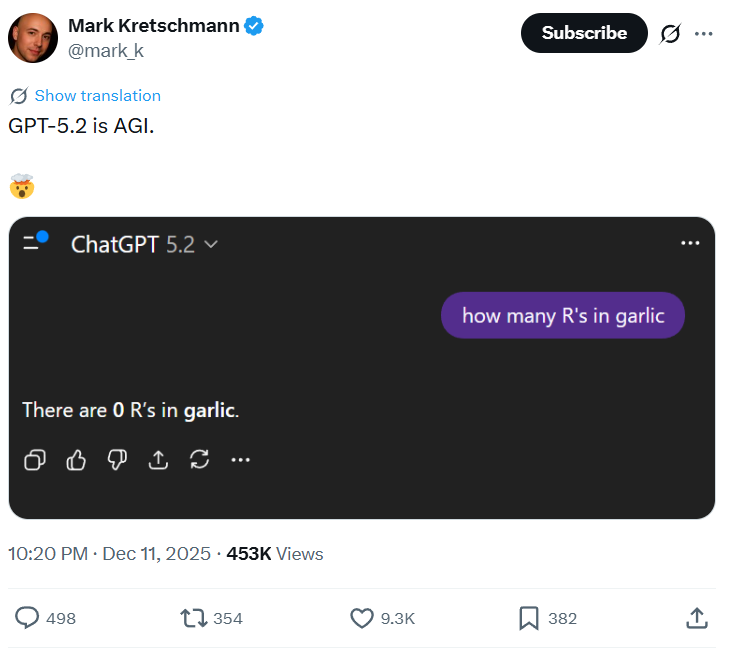Screen dimensions: 732x650
Task: Click Show translation link
Action: (x=97, y=96)
